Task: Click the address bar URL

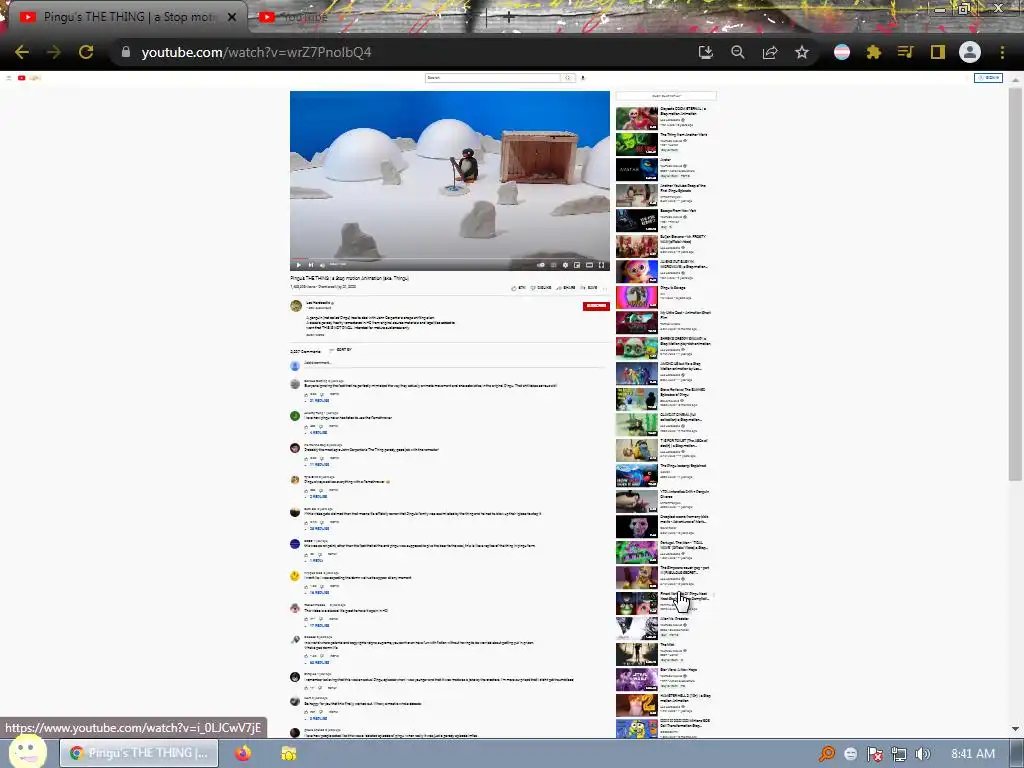Action: pyautogui.click(x=256, y=52)
